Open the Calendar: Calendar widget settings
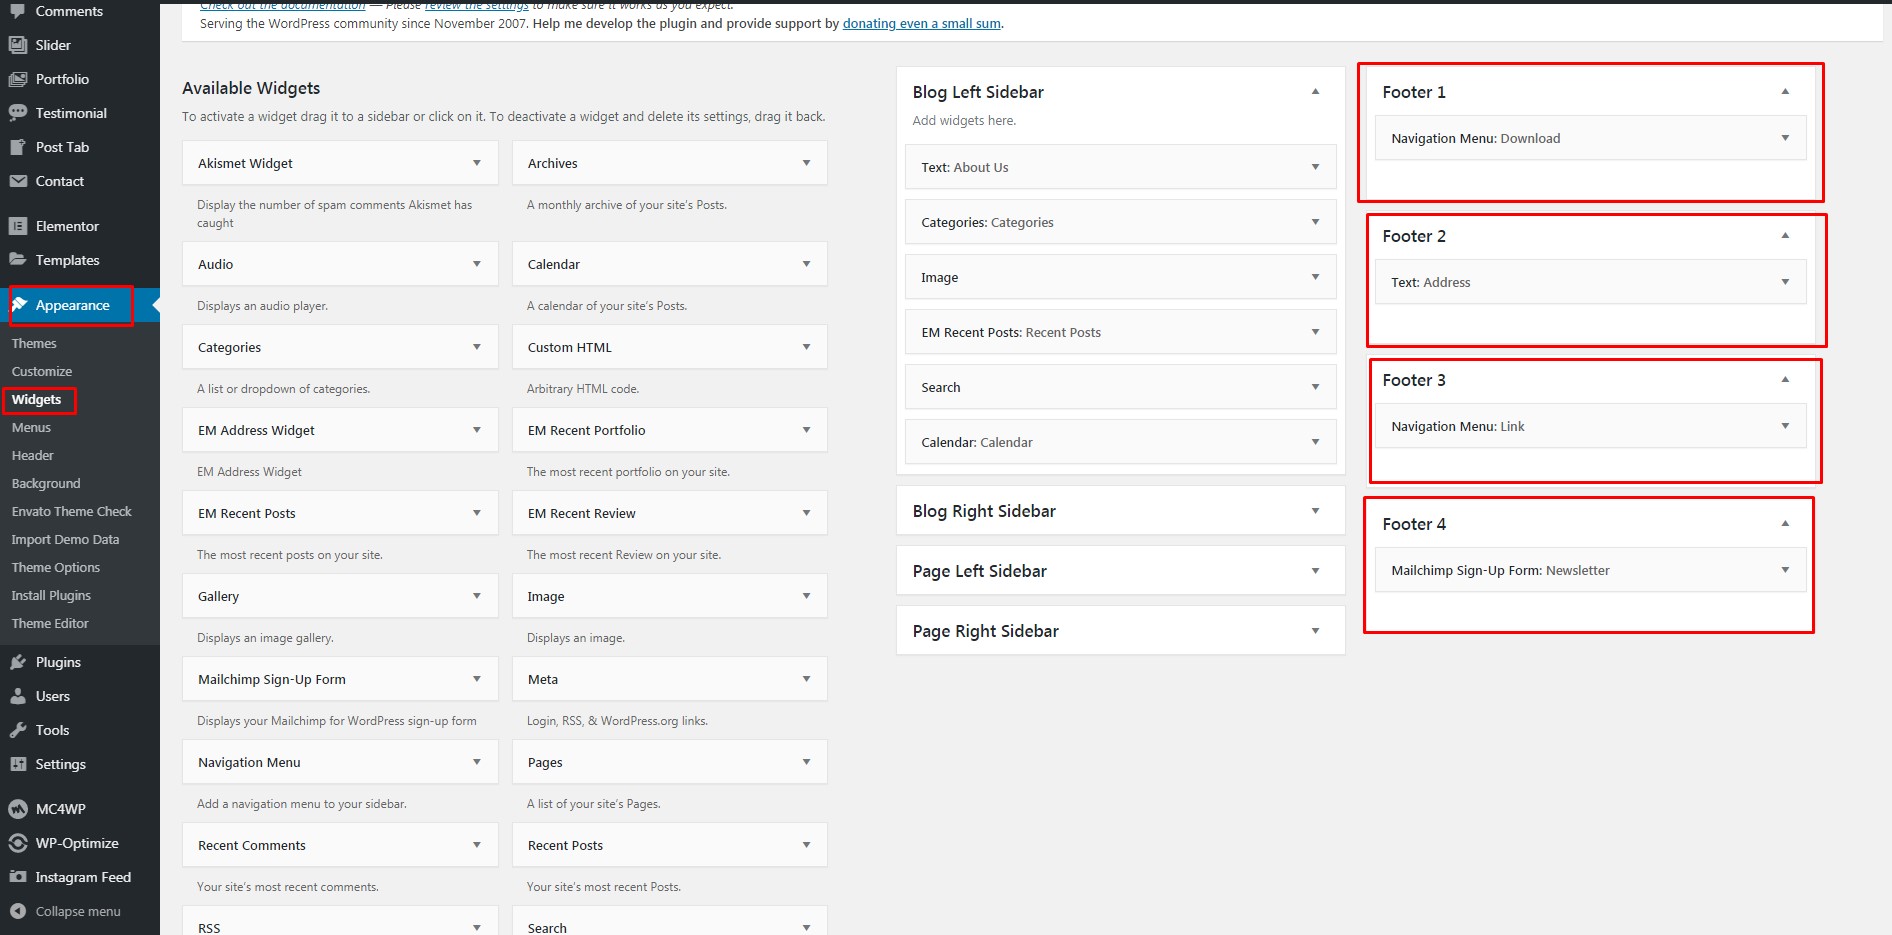Viewport: 1892px width, 935px height. click(x=1121, y=442)
